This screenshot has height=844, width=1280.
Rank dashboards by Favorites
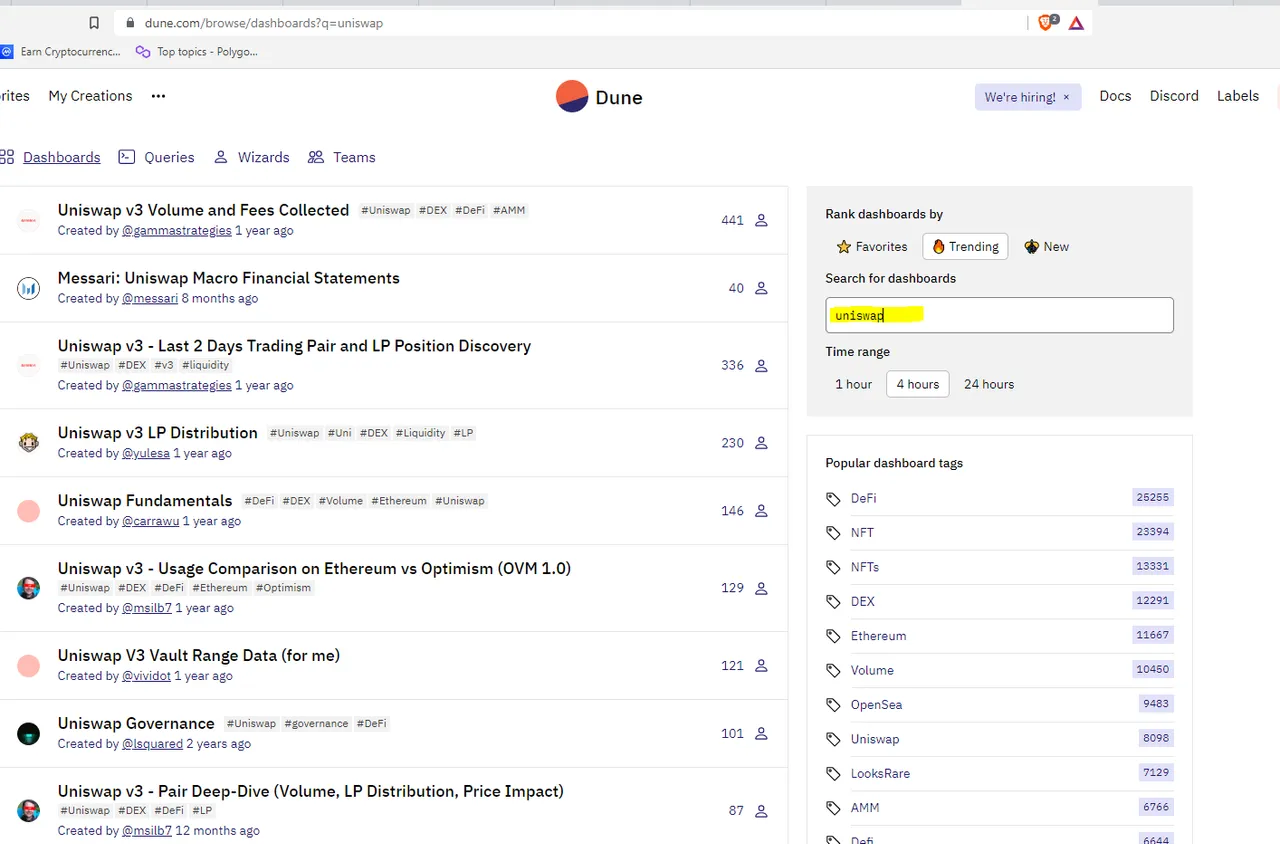[872, 246]
